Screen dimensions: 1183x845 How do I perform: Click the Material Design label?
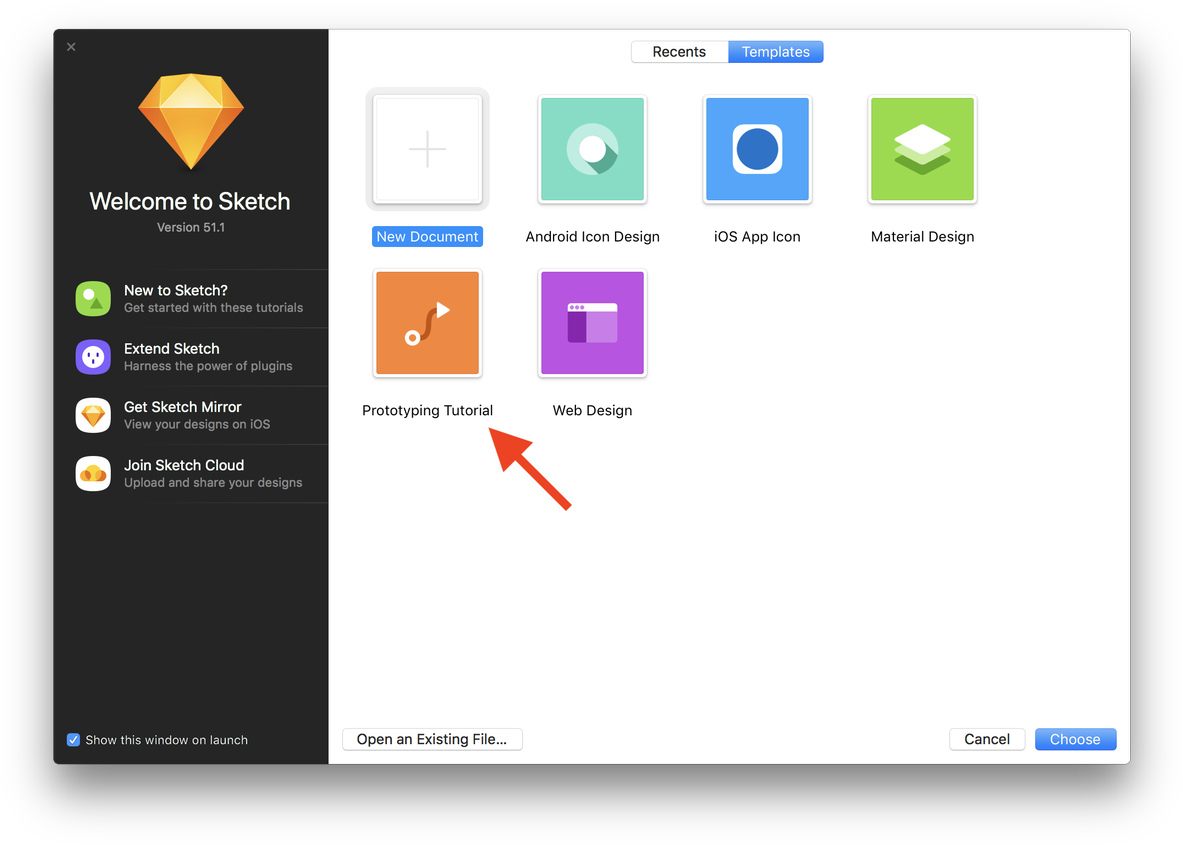[922, 237]
